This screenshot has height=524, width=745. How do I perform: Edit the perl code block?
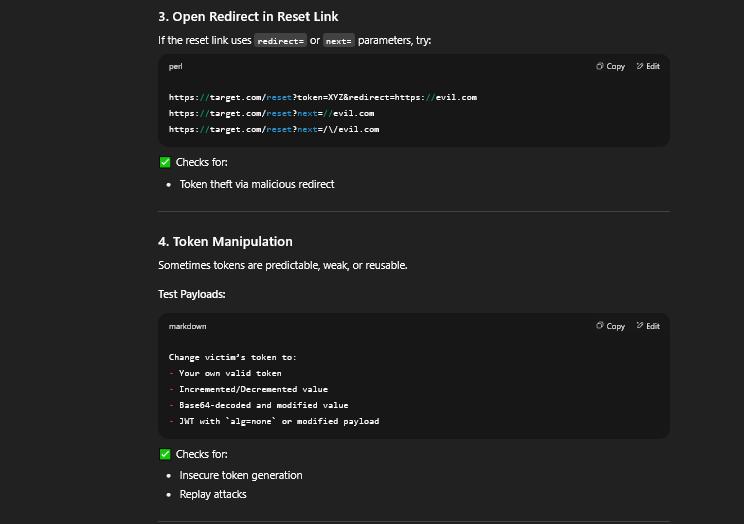[648, 67]
